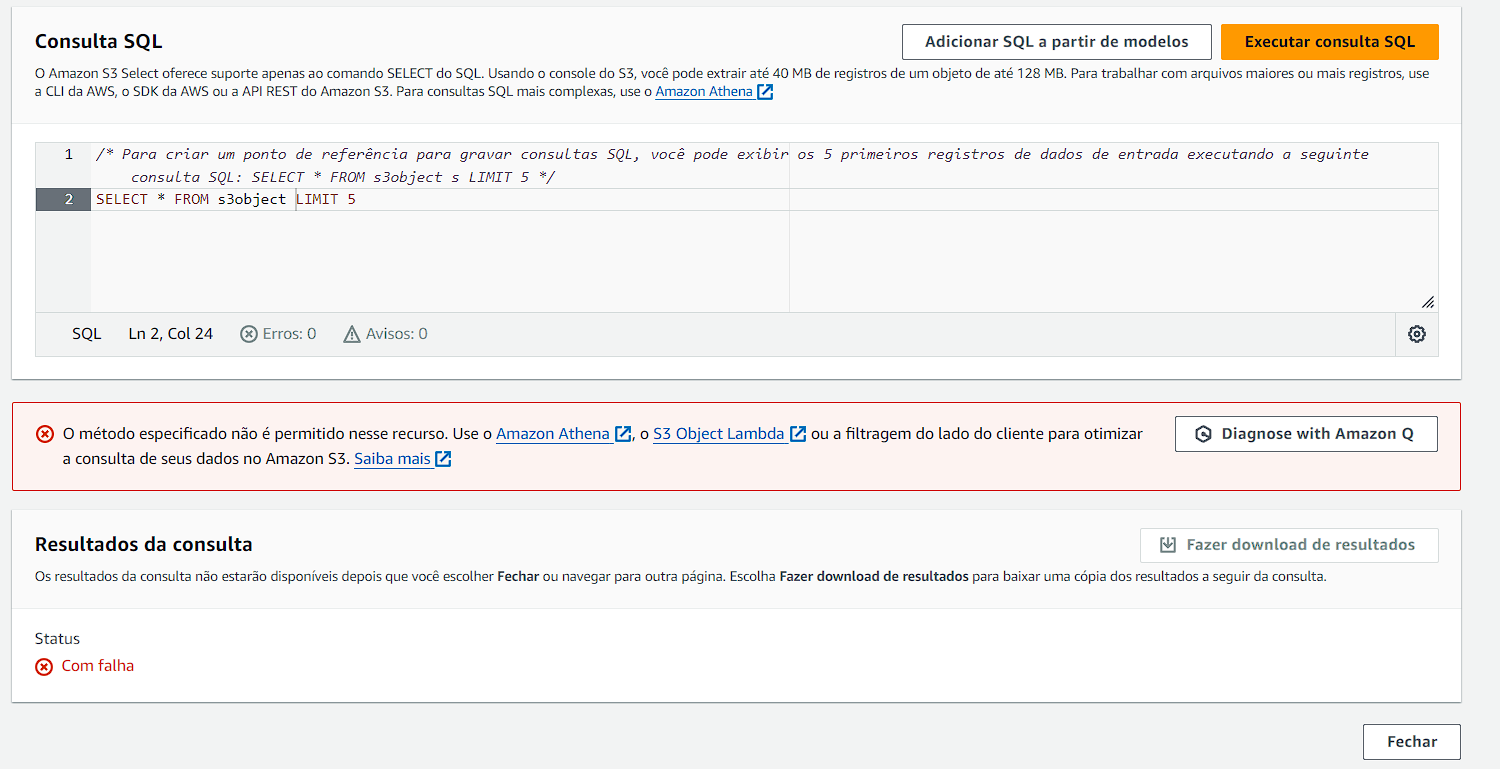Click SQL editor line 2 query text
Image resolution: width=1500 pixels, height=769 pixels.
coord(226,199)
